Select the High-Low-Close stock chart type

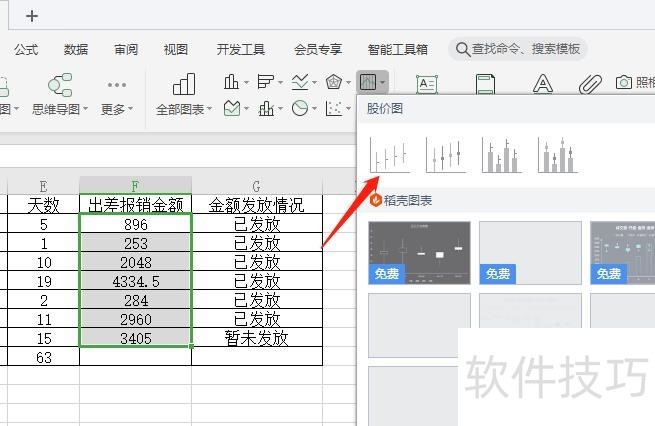(390, 155)
